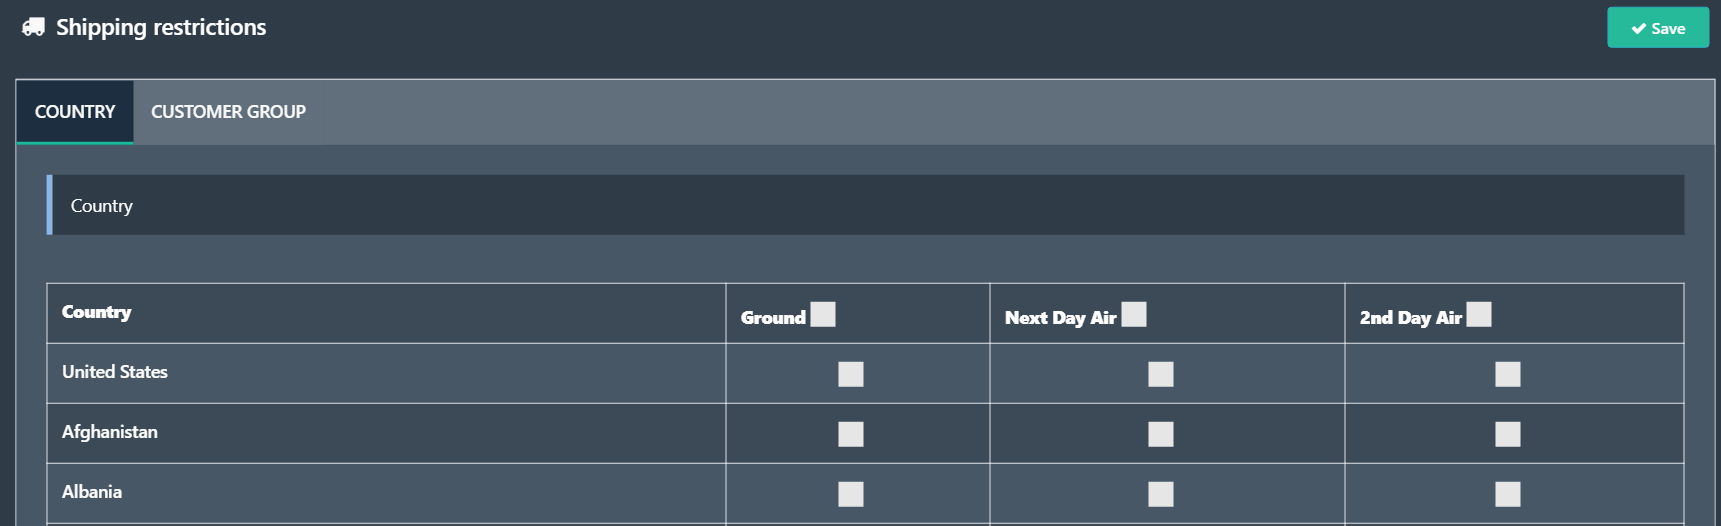
Task: Expand the Country panel header
Action: (865, 205)
